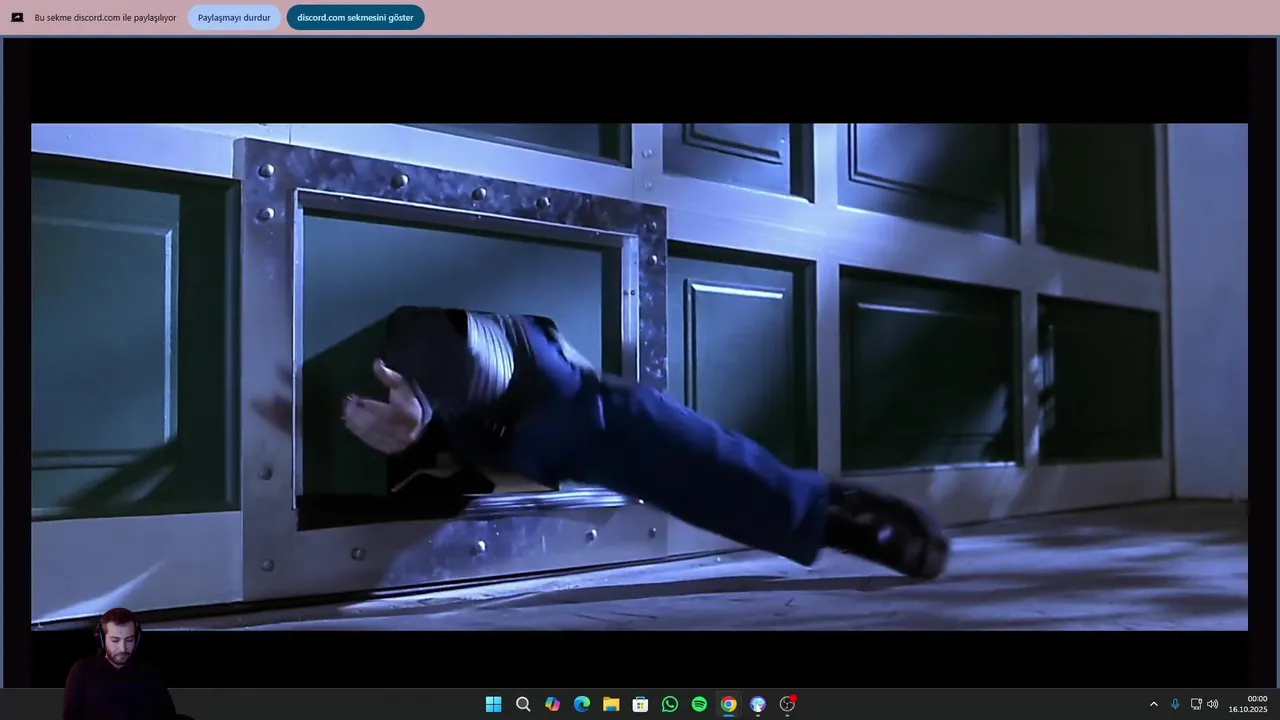Click the microphone tray icon
This screenshot has height=720, width=1280.
pyautogui.click(x=1175, y=704)
